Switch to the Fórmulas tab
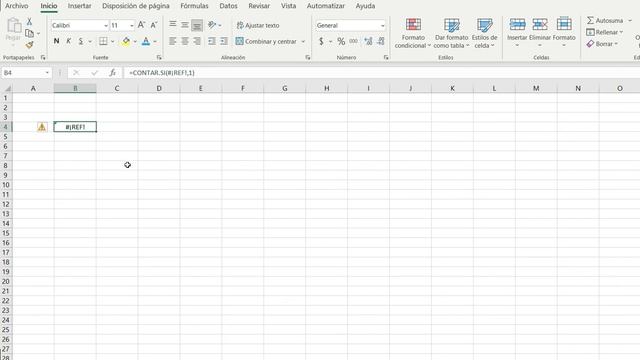This screenshot has height=360, width=640. tap(194, 6)
